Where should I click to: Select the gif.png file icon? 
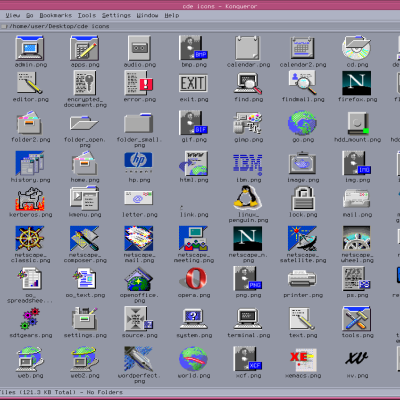point(193,123)
